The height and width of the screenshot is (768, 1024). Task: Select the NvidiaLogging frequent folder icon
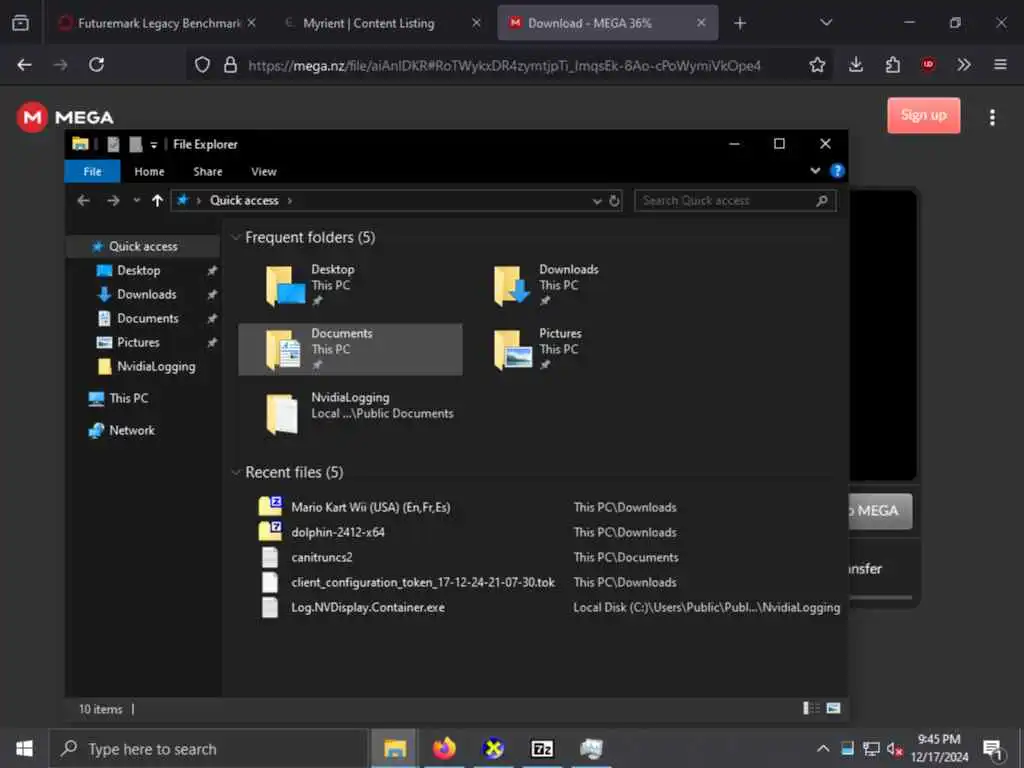[282, 413]
